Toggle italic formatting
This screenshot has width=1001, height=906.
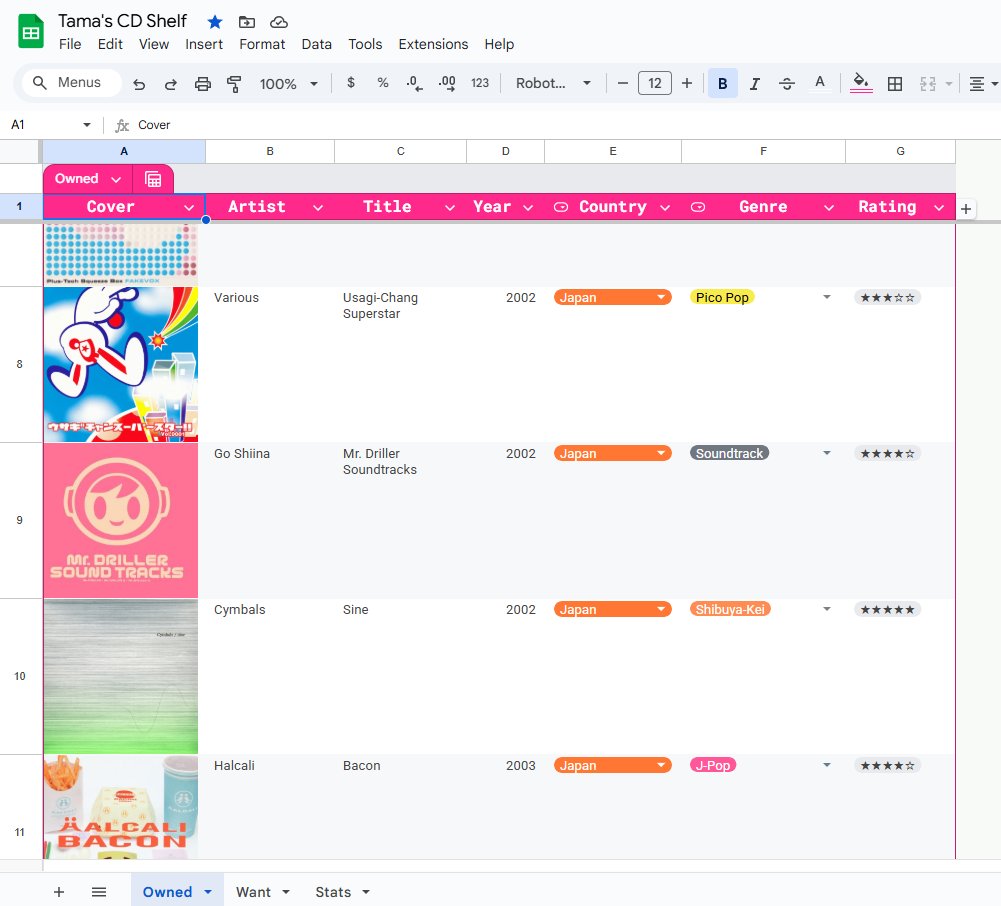[x=755, y=84]
